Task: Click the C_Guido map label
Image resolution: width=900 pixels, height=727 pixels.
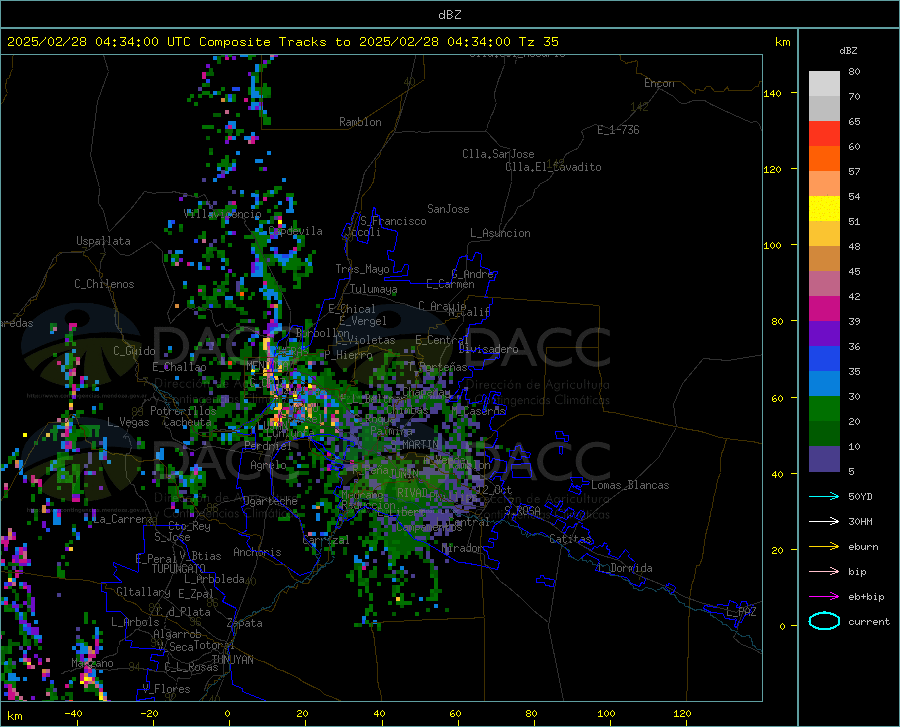Action: [x=134, y=351]
